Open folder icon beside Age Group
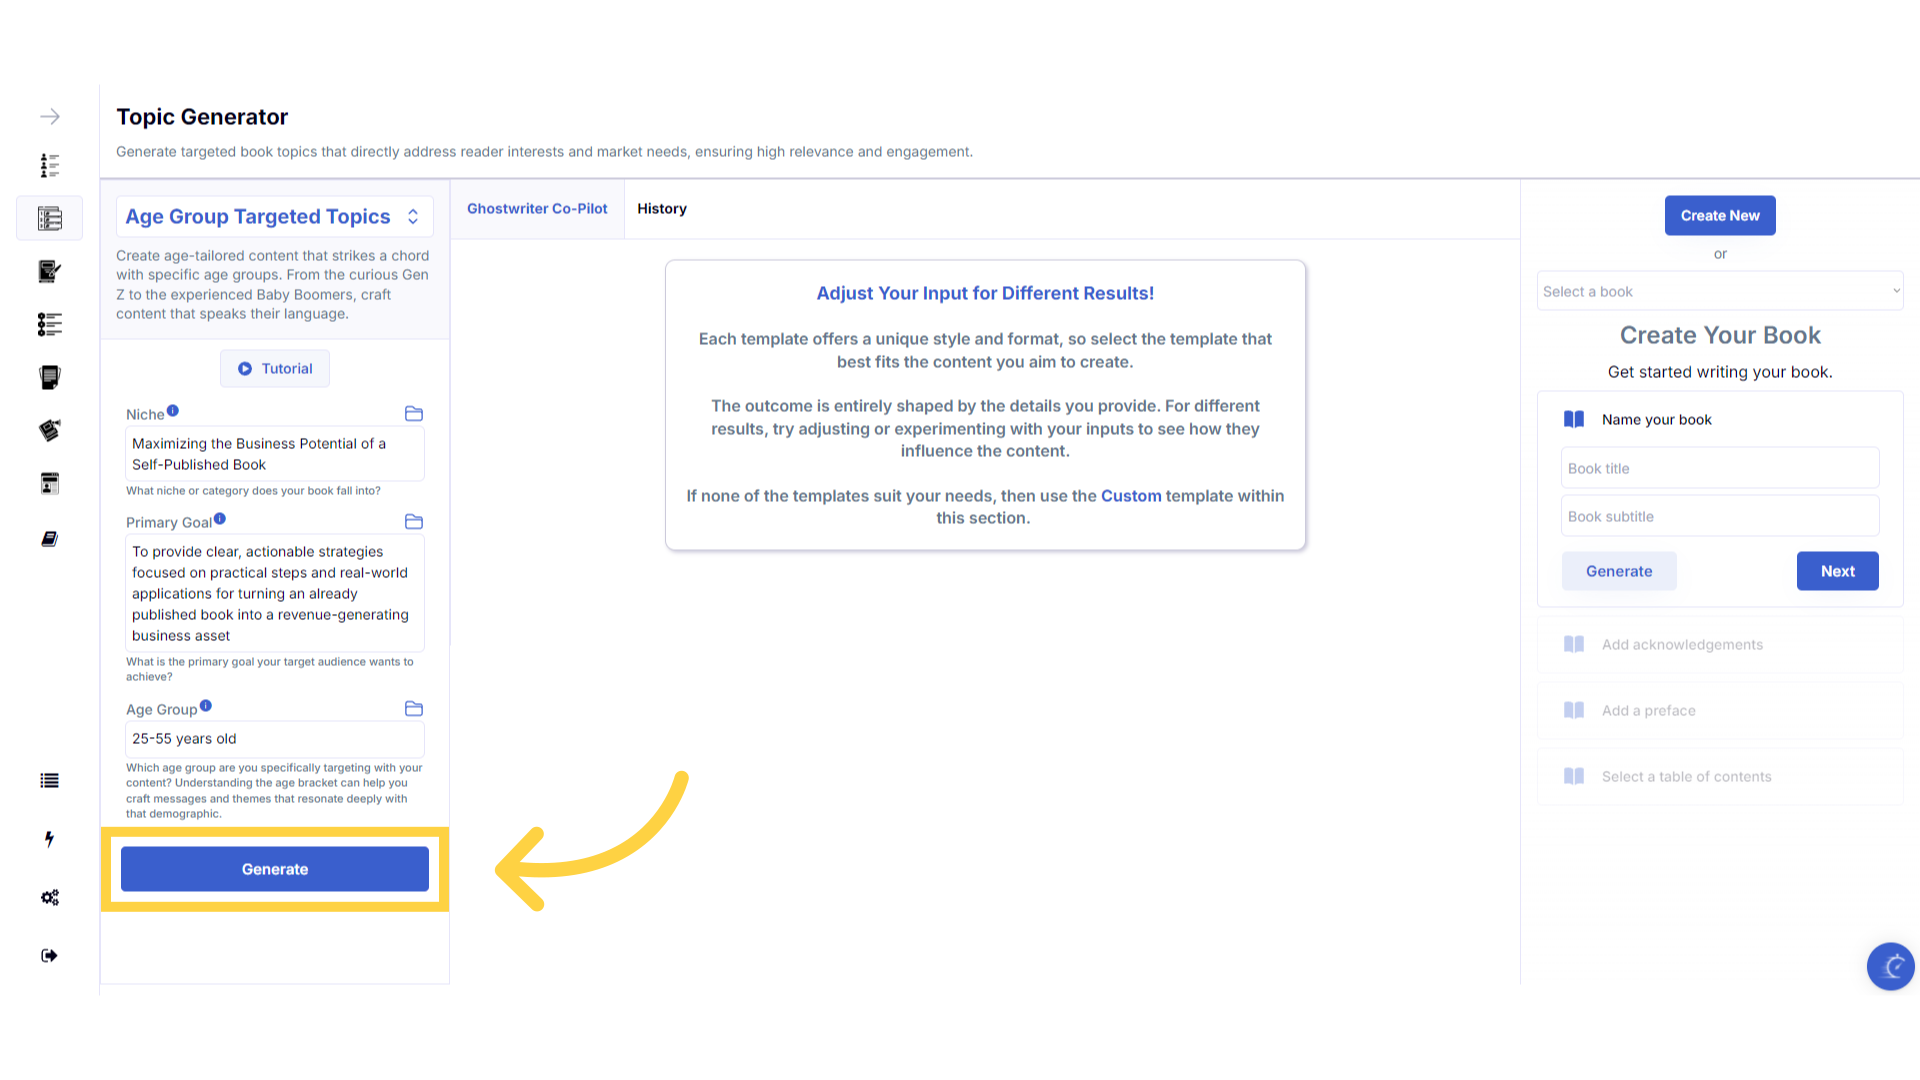1920x1080 pixels. [414, 709]
